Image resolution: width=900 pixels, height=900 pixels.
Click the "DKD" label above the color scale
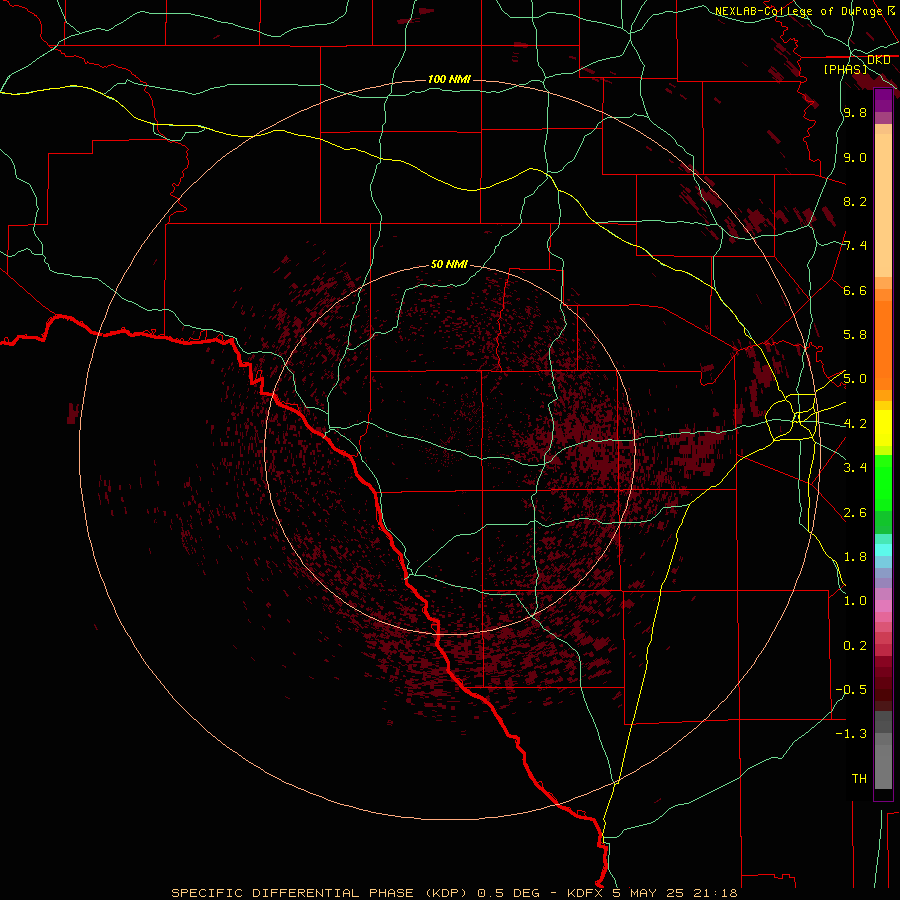[879, 60]
